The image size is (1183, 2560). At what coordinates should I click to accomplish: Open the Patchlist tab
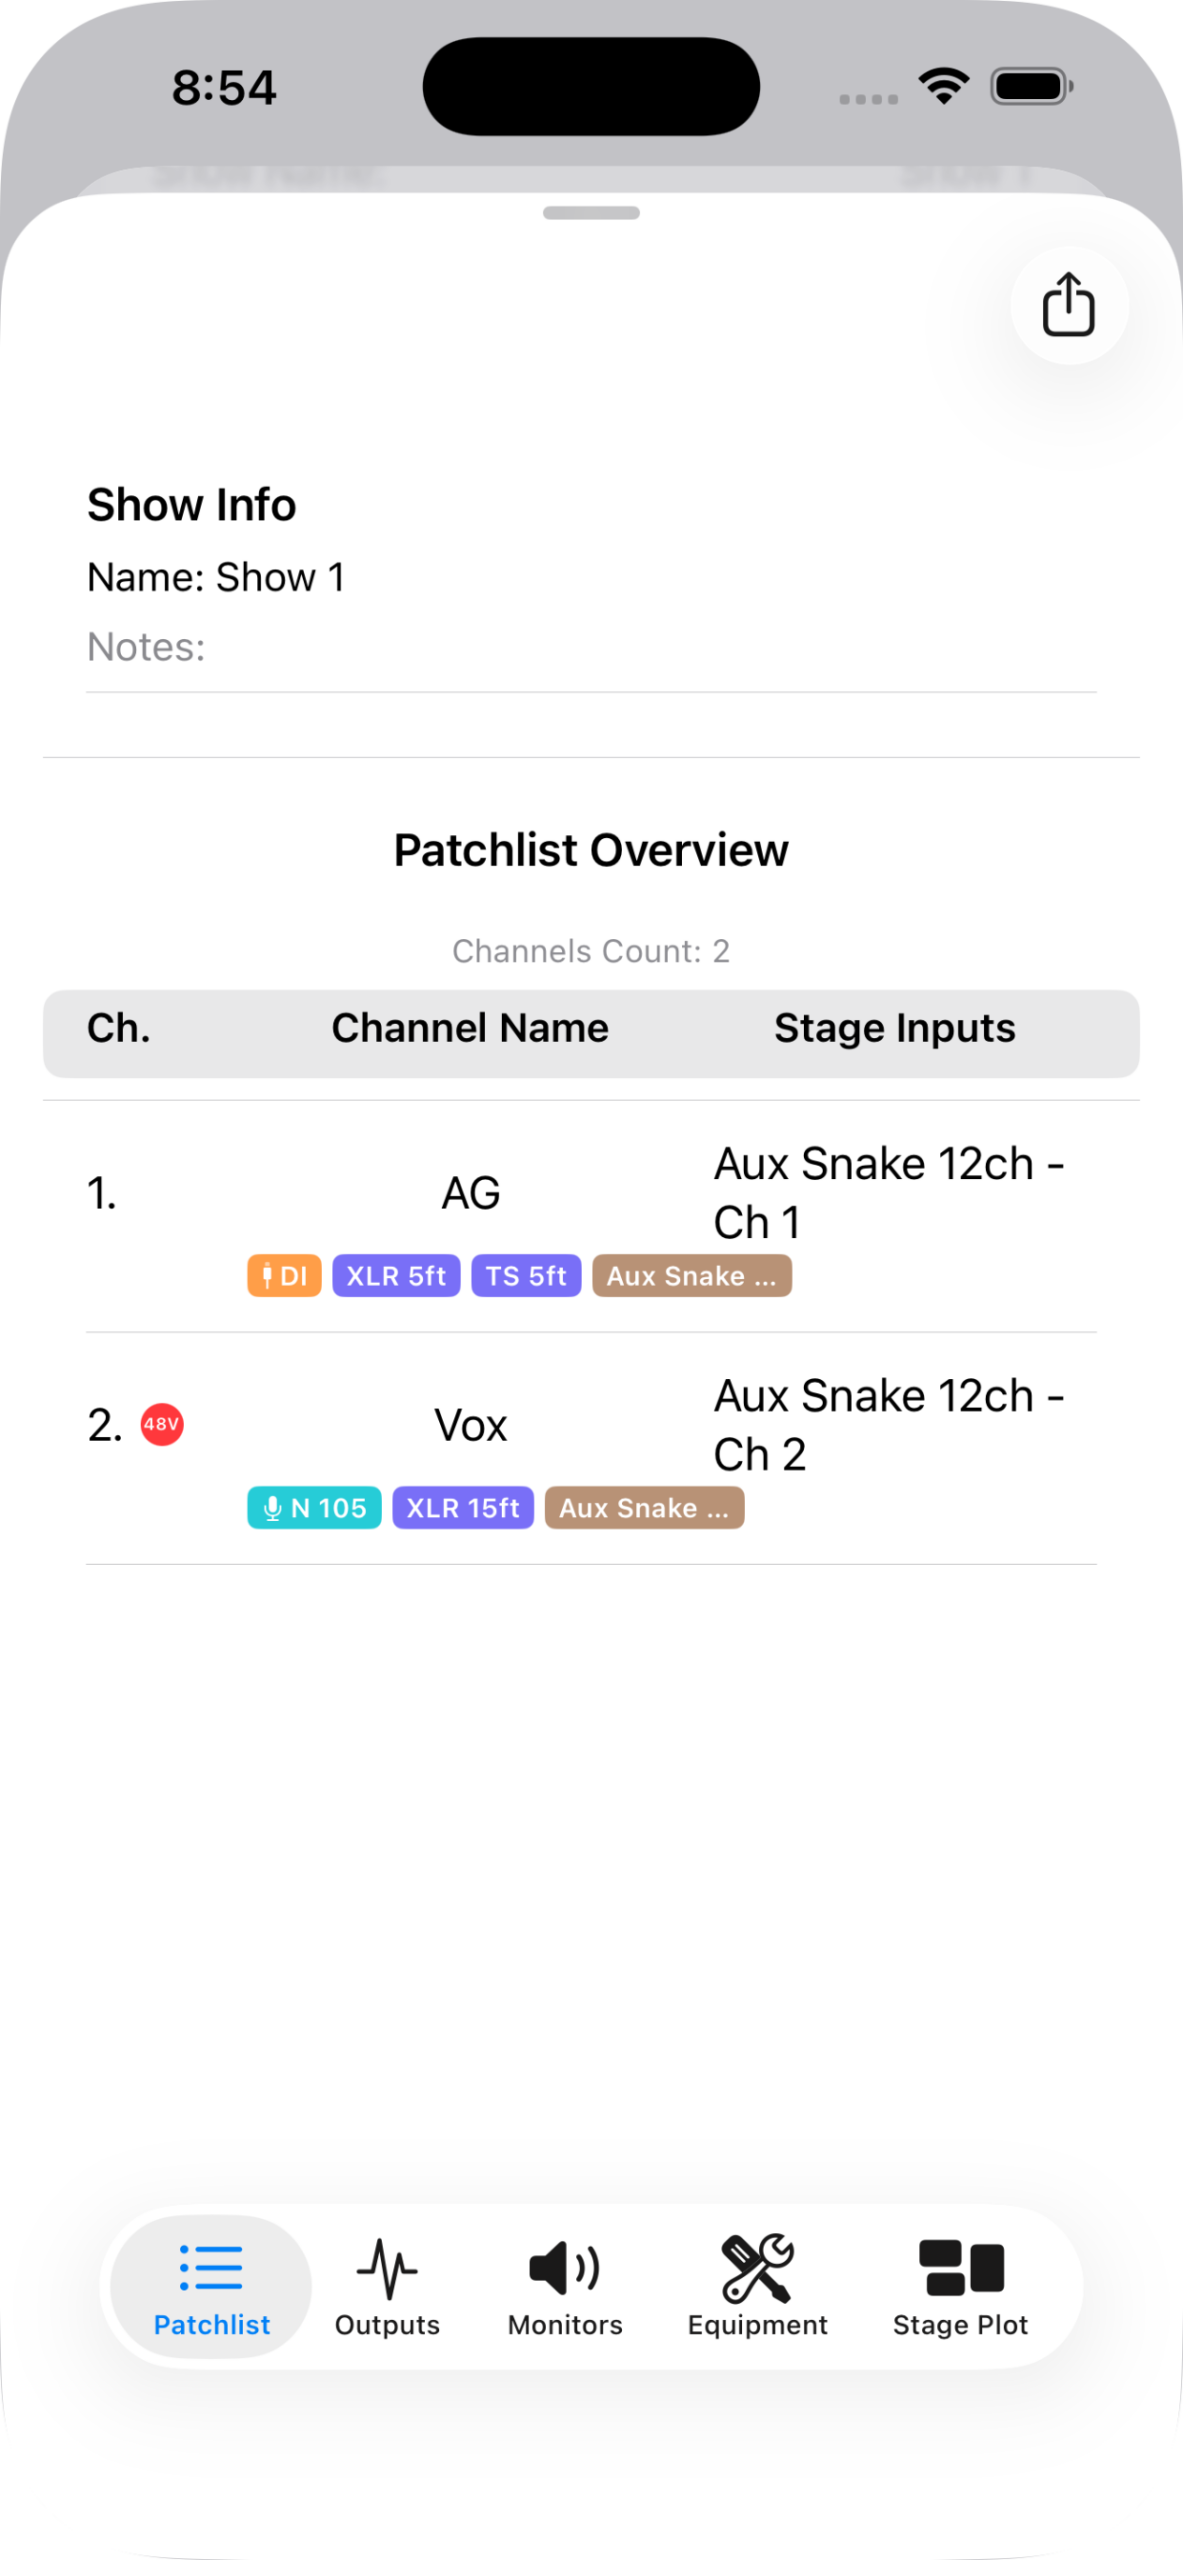point(211,2286)
